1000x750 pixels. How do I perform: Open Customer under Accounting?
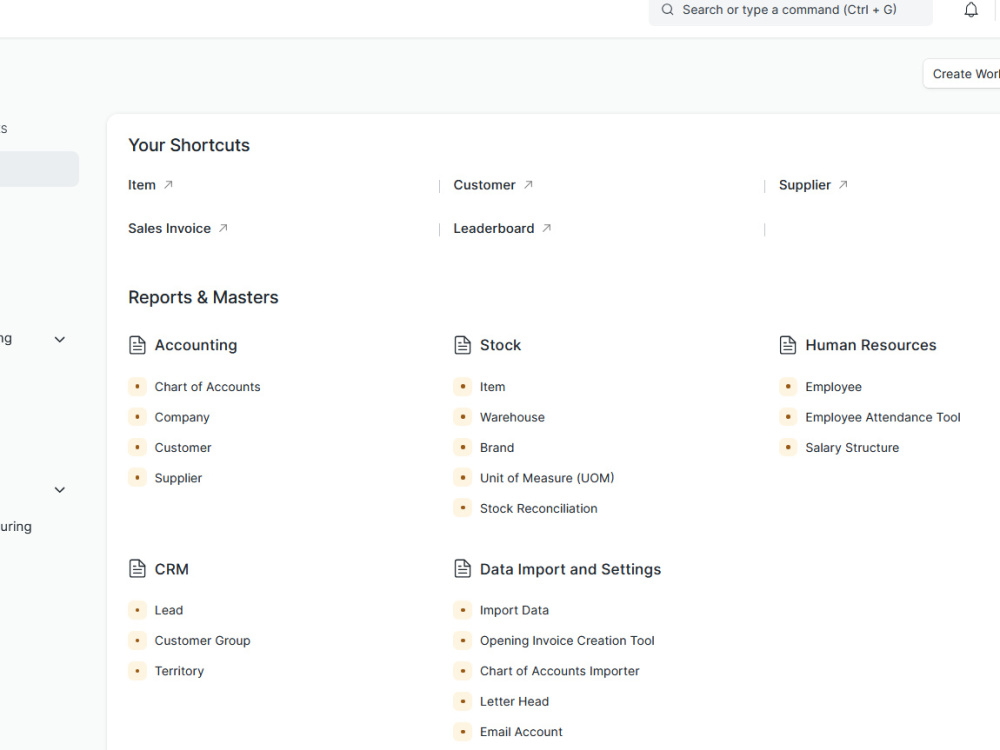tap(182, 448)
